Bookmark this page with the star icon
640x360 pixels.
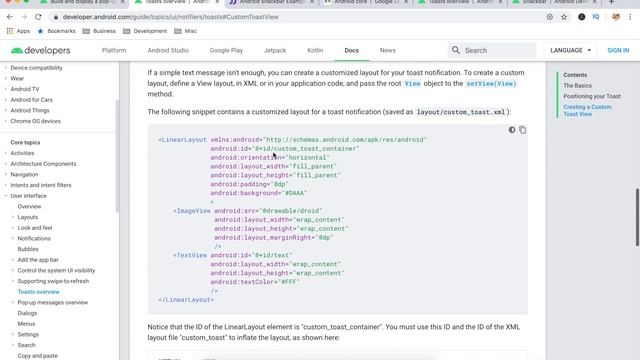coord(564,17)
